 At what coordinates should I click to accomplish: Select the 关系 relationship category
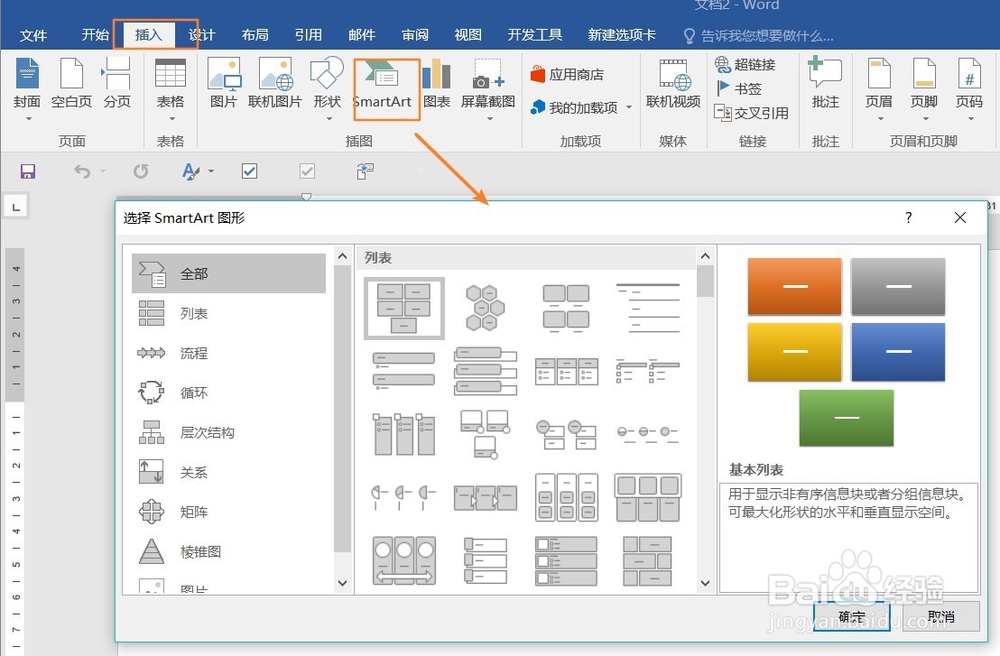[x=229, y=472]
